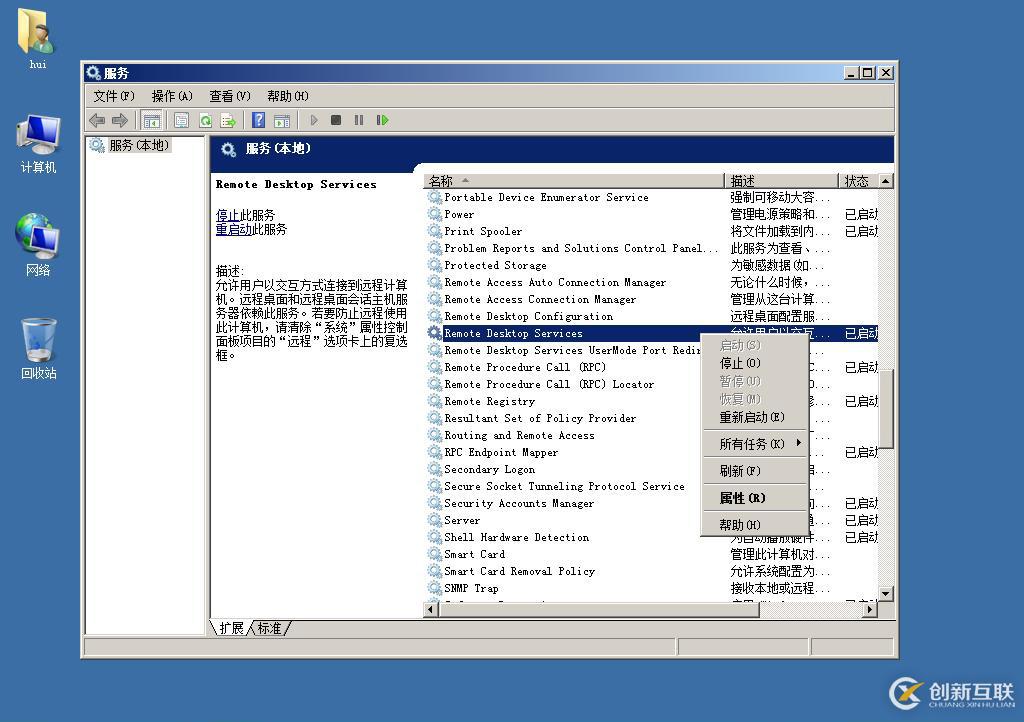1024x722 pixels.
Task: Click the Pause Service toolbar button
Action: 359,120
